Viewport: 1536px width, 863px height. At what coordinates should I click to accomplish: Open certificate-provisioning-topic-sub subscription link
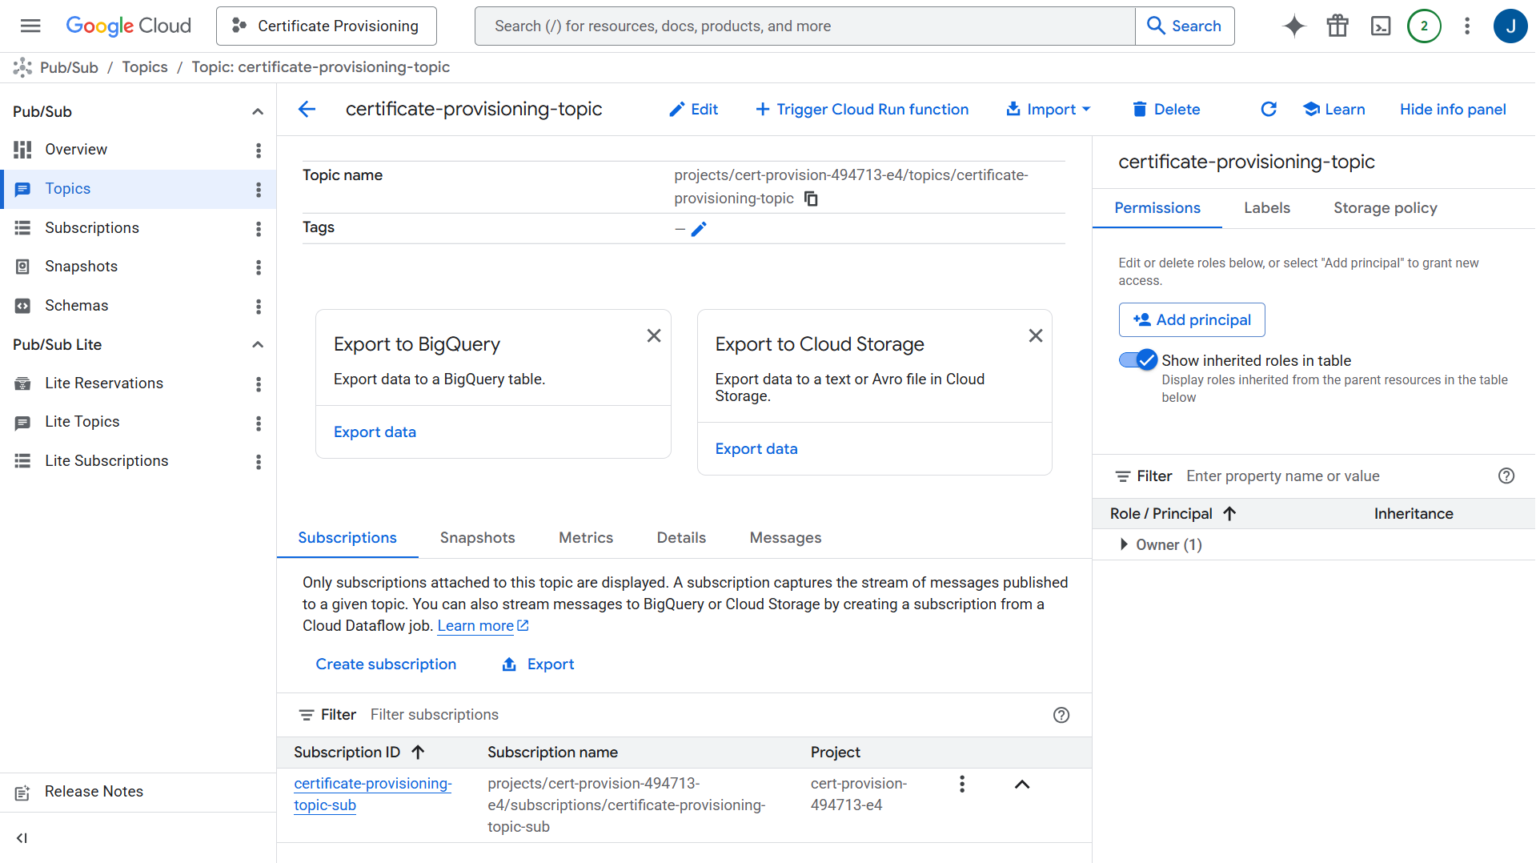click(373, 794)
